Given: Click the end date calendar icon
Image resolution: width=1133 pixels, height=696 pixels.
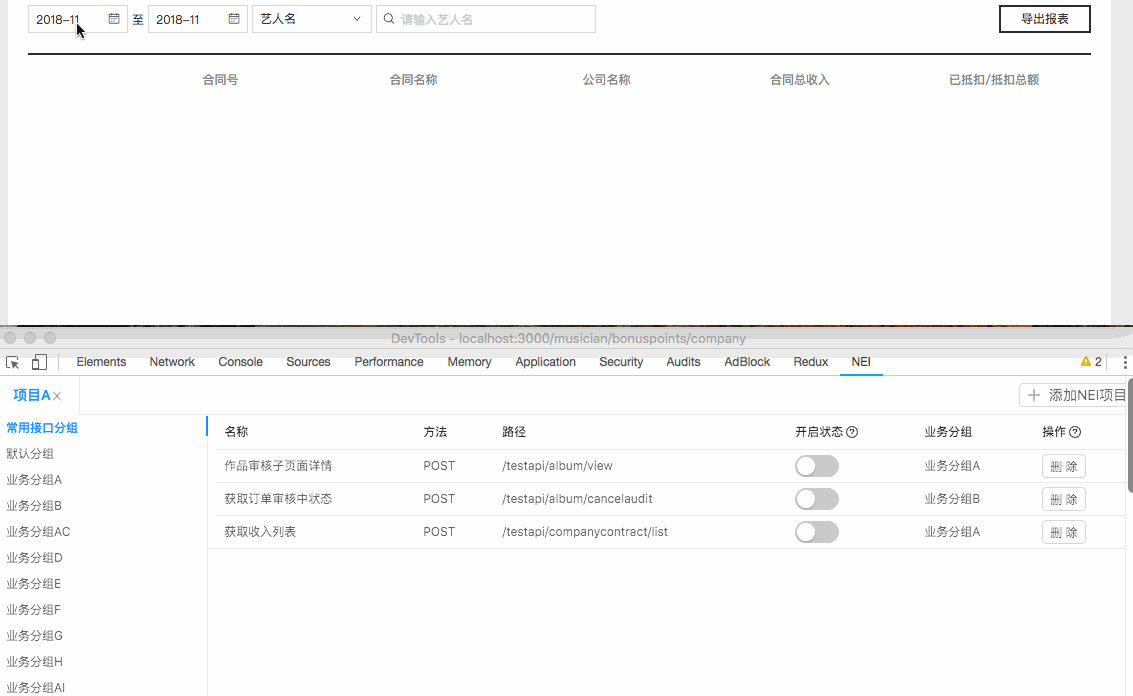Looking at the screenshot, I should (x=234, y=19).
